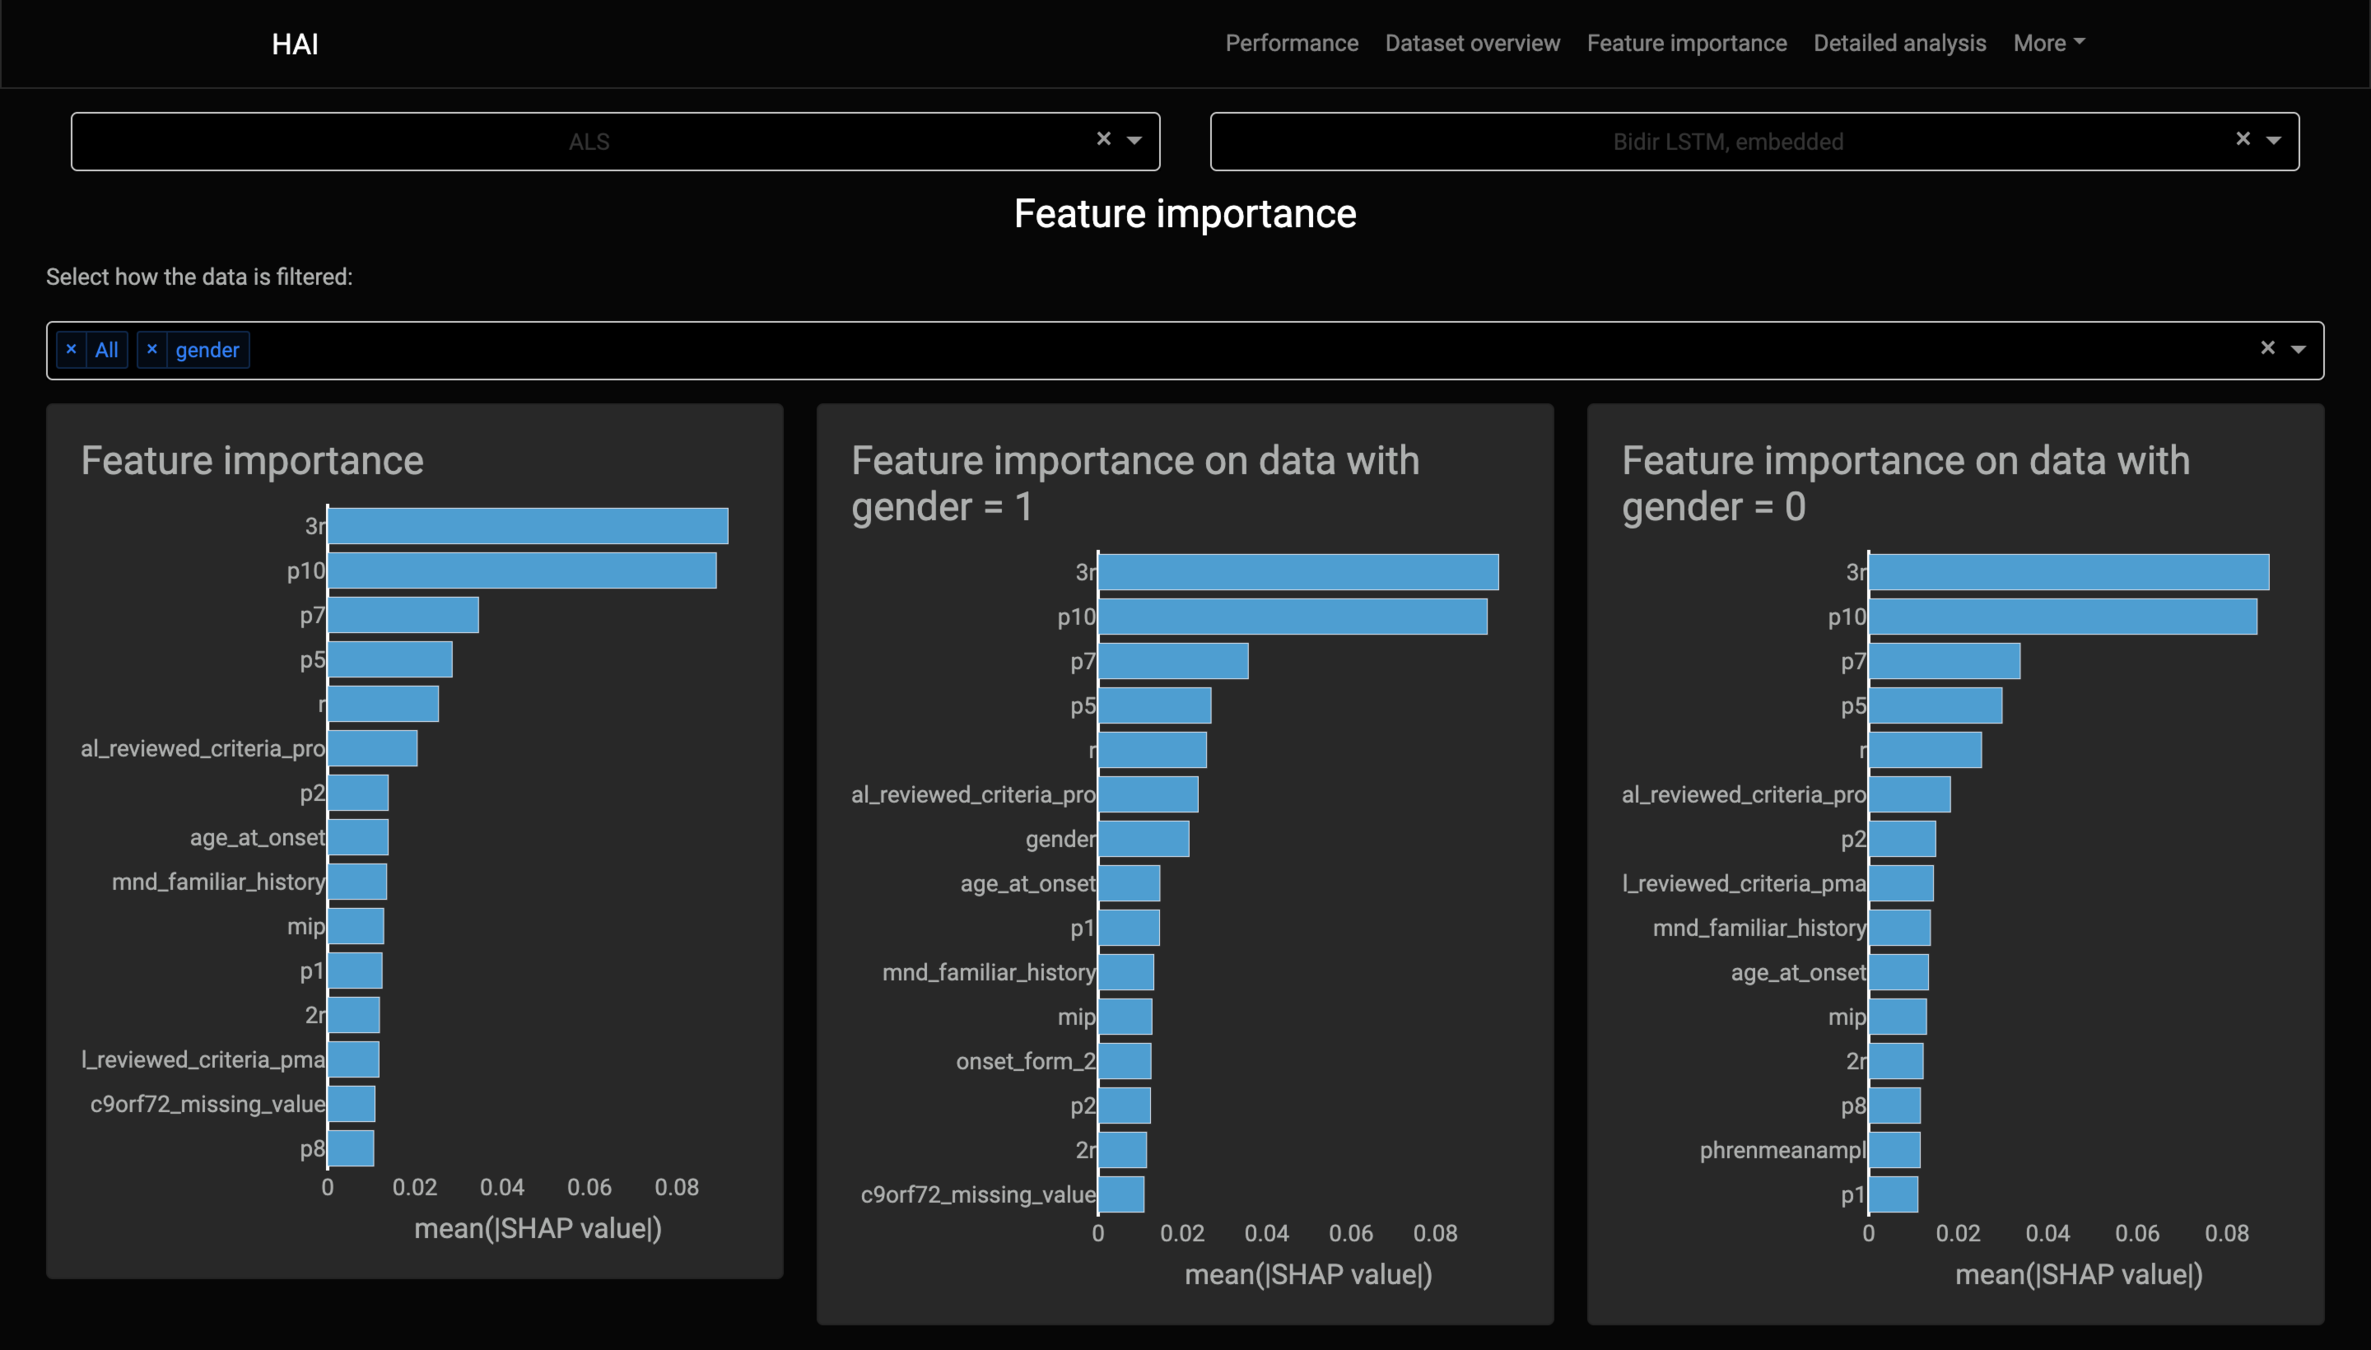Click the onset_form_2 bar in gender=1 chart

[1124, 1061]
